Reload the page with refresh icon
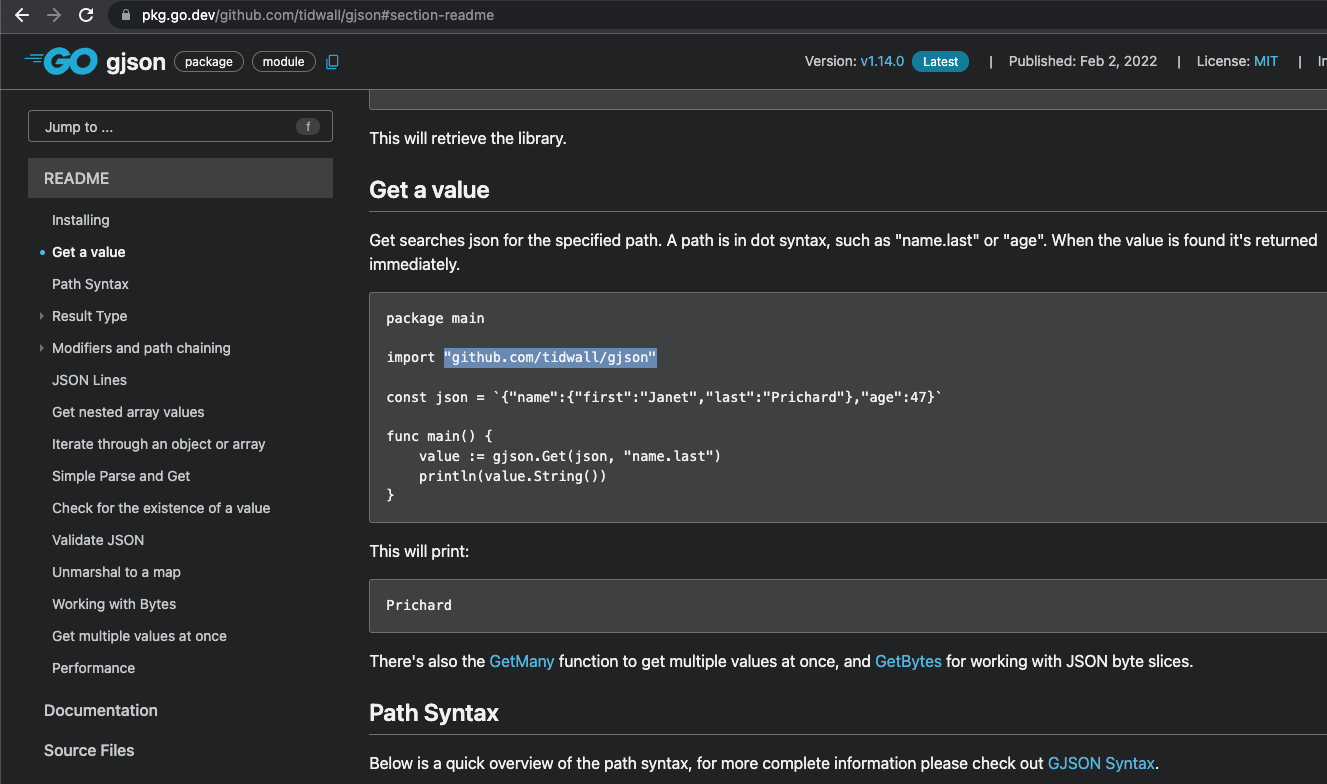Image resolution: width=1327 pixels, height=784 pixels. (x=86, y=15)
